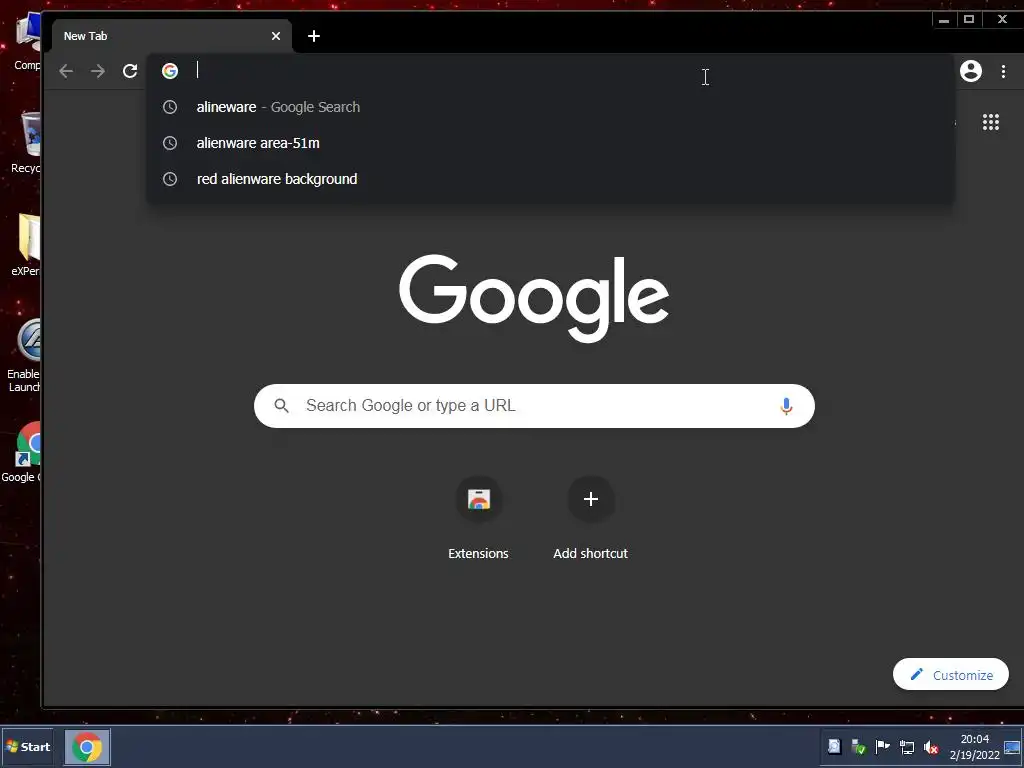Click the first system tray icon
The image size is (1024, 768).
point(834,747)
